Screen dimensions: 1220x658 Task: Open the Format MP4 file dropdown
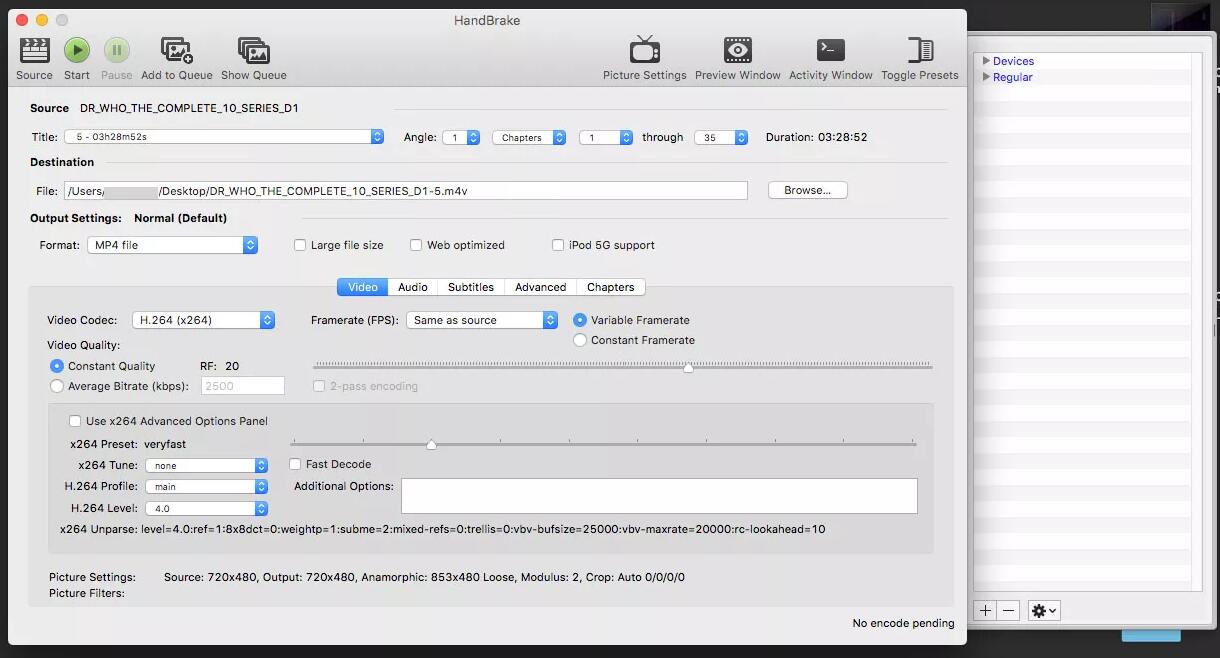(x=171, y=245)
